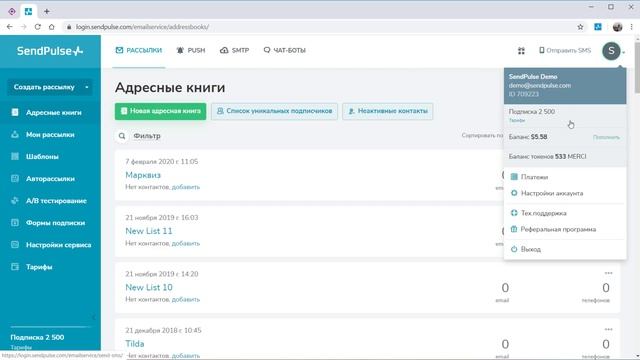Open the Марквиз address book
The image size is (640, 360).
click(143, 175)
